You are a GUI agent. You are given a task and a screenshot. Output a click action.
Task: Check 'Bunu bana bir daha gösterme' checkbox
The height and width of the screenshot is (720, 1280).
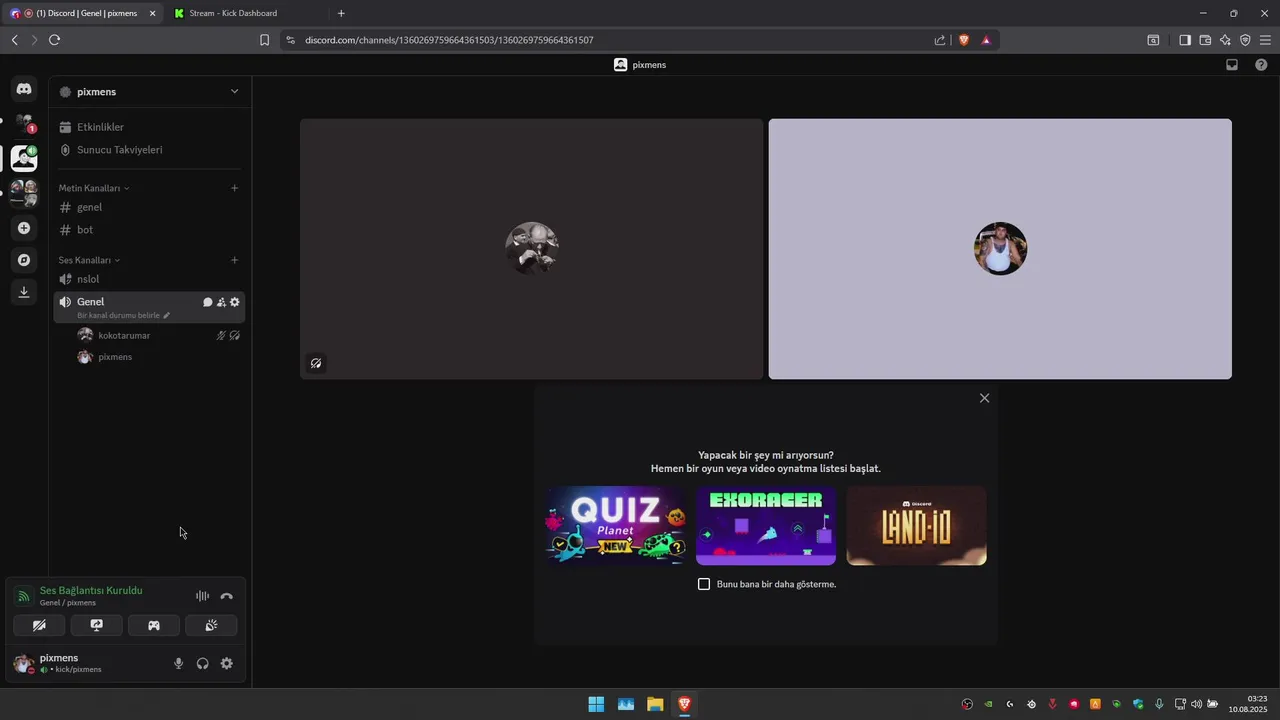704,584
